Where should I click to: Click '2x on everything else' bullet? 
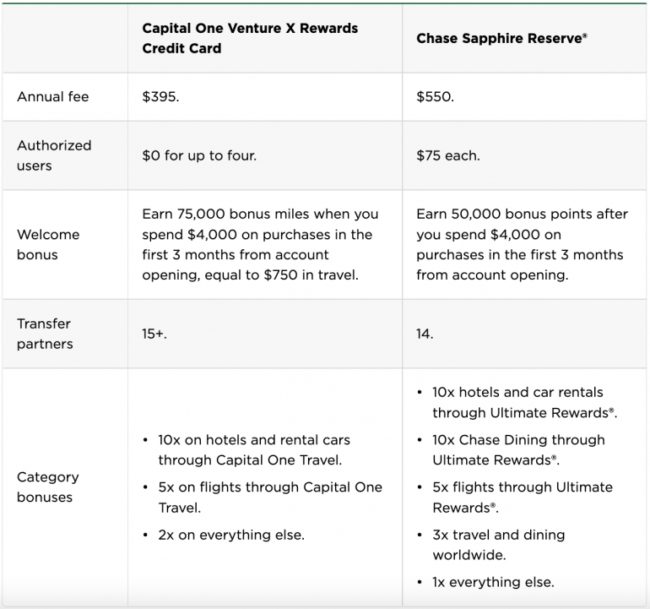click(x=231, y=535)
